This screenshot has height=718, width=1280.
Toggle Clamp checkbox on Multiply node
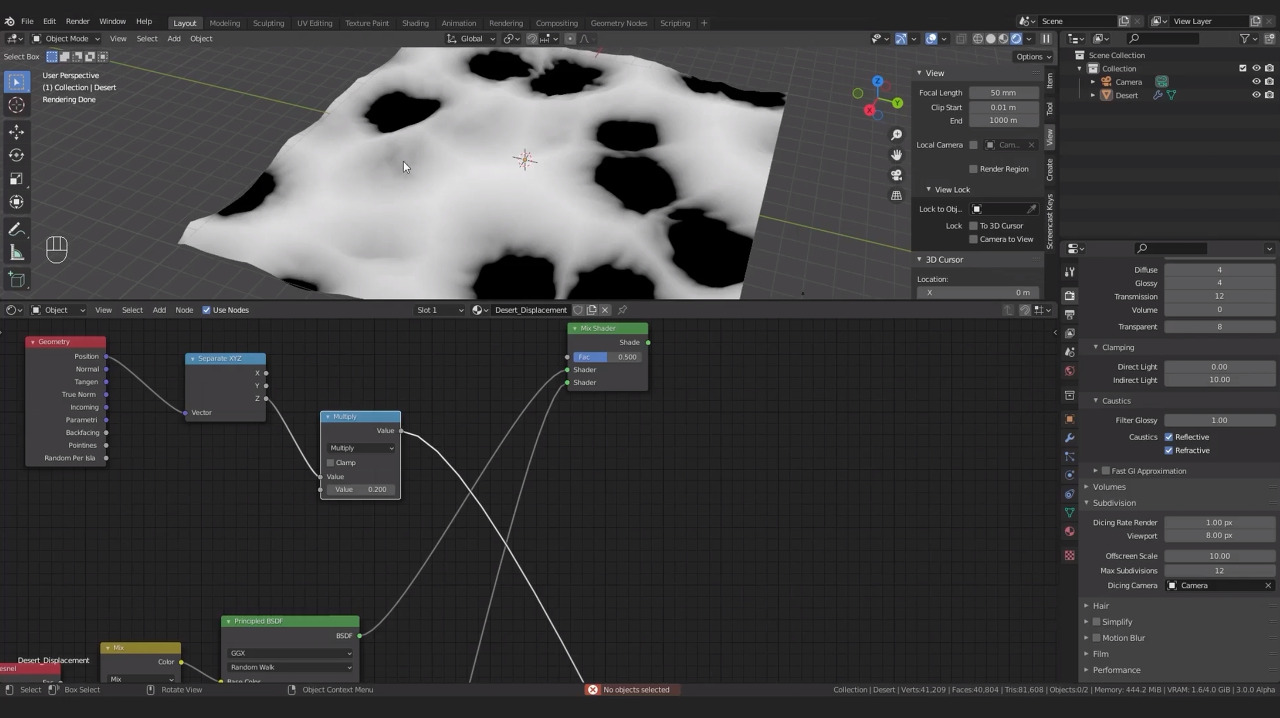point(331,463)
